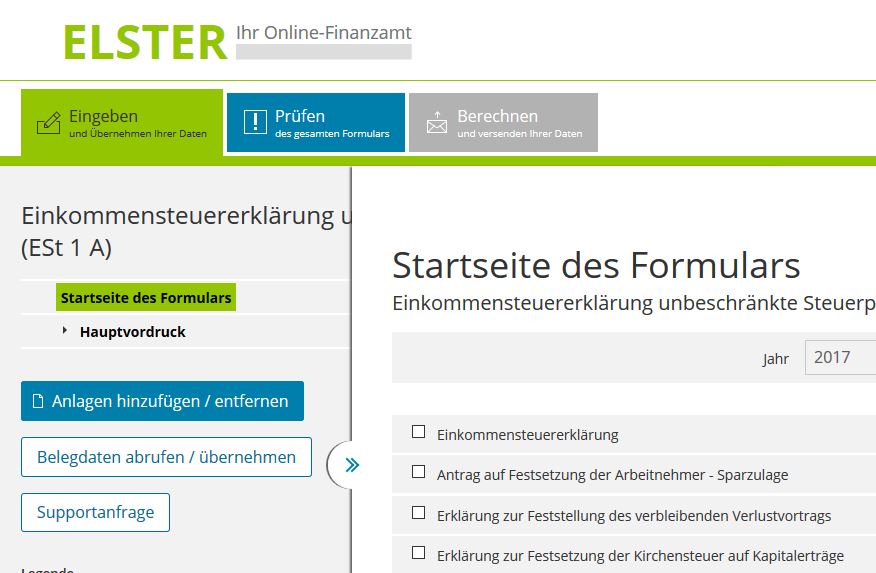Click the pencil icon on Eingeben tab

pyautogui.click(x=48, y=123)
